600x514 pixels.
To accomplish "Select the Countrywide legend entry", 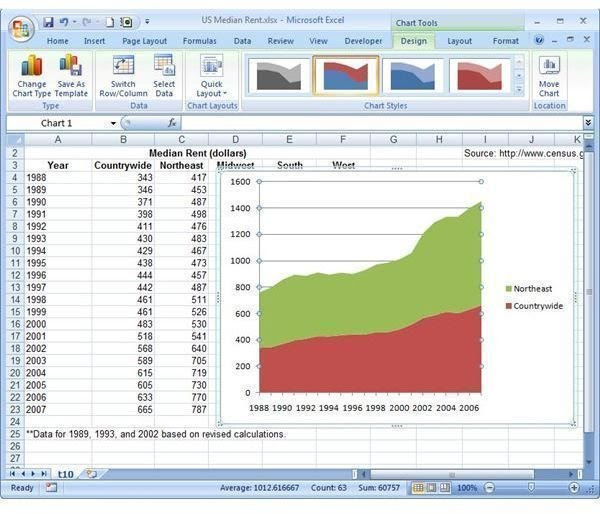I will 534,306.
